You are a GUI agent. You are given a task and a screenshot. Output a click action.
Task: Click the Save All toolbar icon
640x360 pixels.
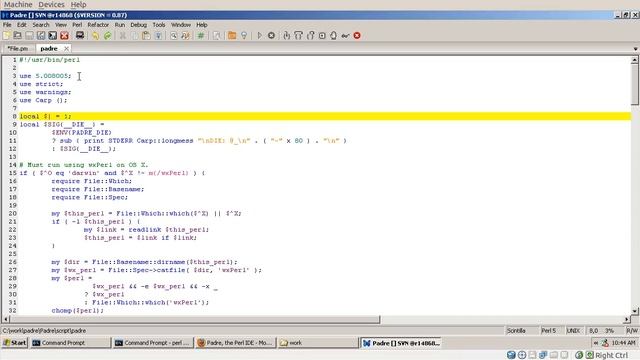(53, 36)
